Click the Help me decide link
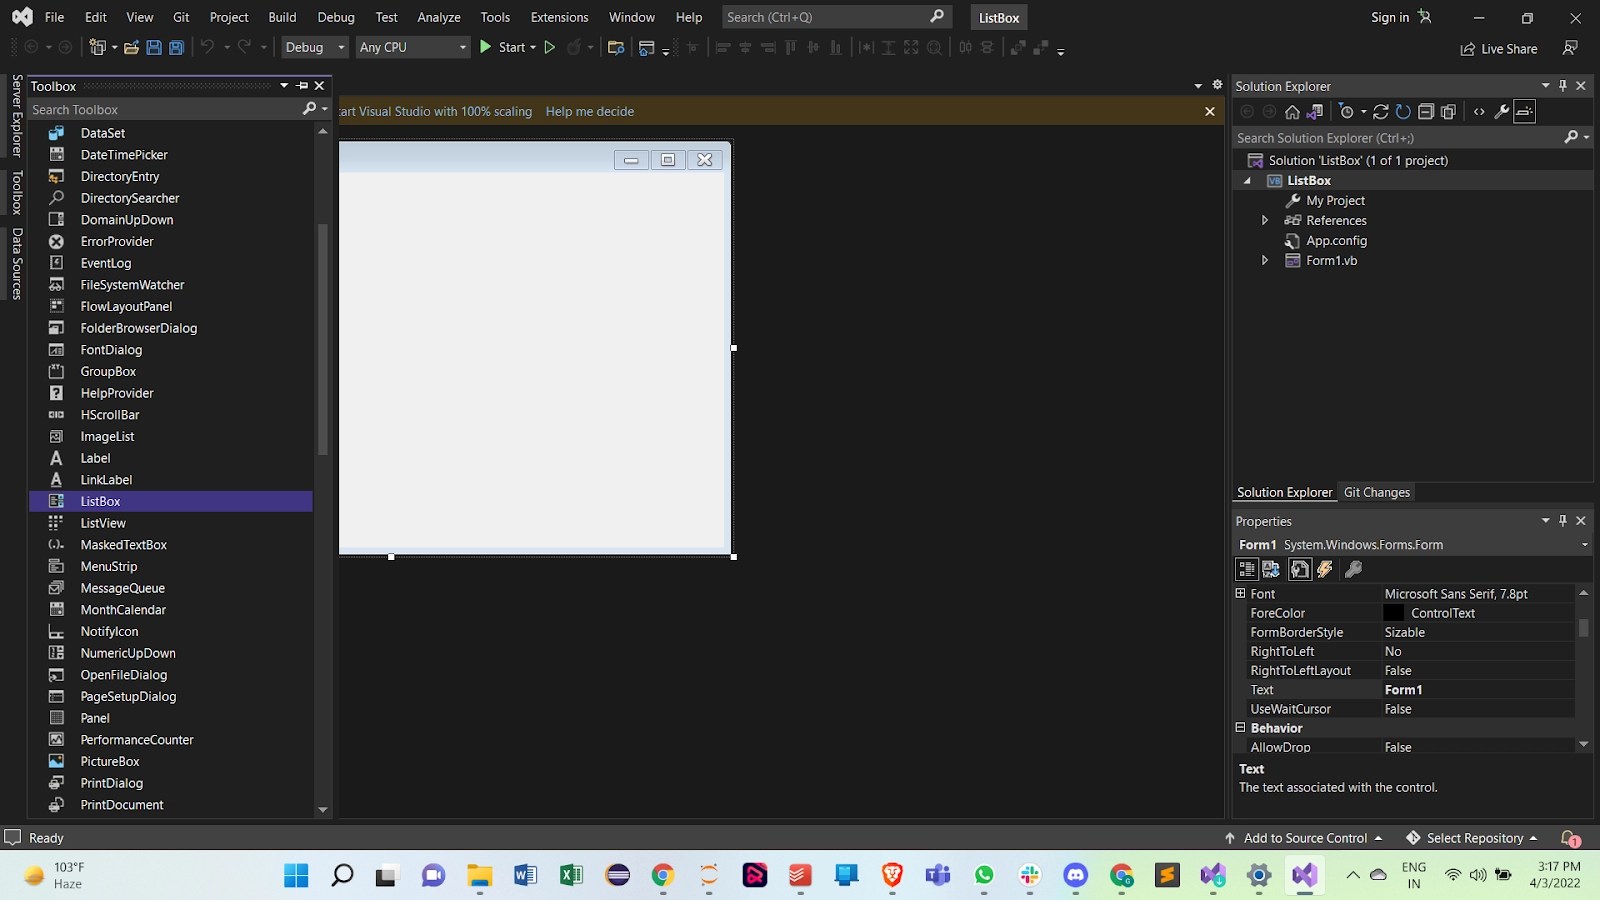This screenshot has height=900, width=1600. 590,111
